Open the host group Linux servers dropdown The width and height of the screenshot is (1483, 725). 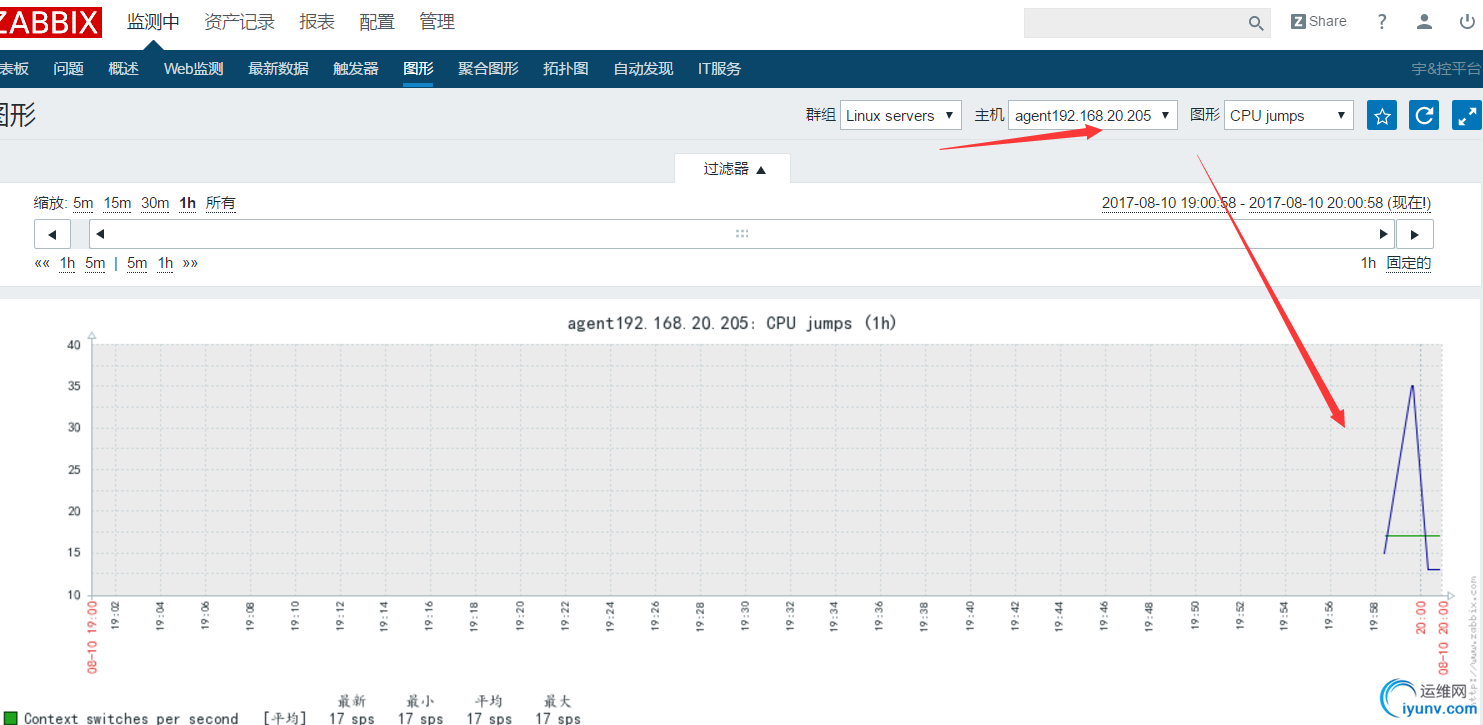[x=900, y=115]
